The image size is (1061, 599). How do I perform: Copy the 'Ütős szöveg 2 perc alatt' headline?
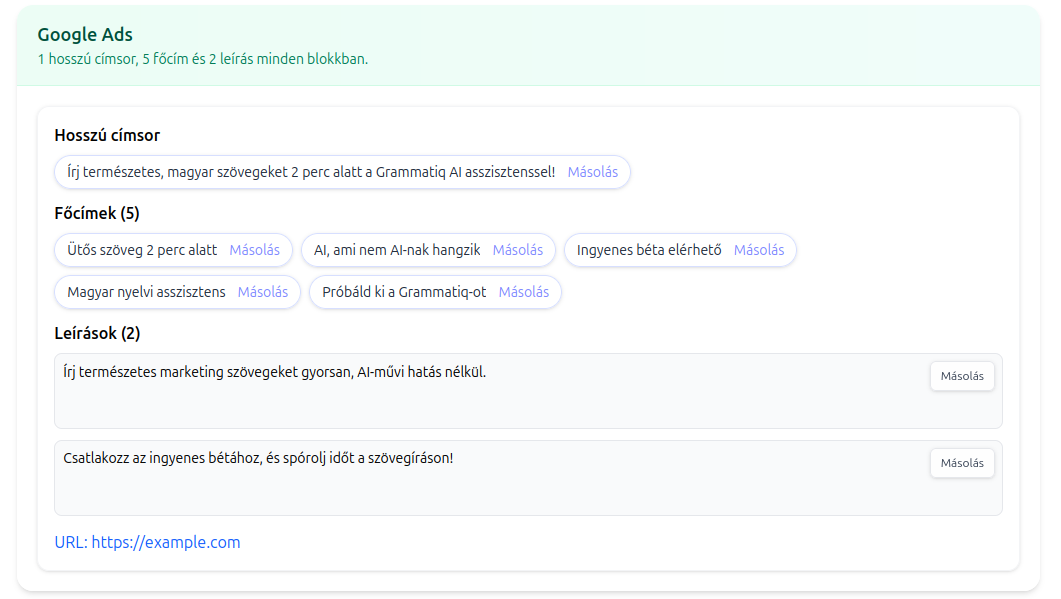(254, 250)
